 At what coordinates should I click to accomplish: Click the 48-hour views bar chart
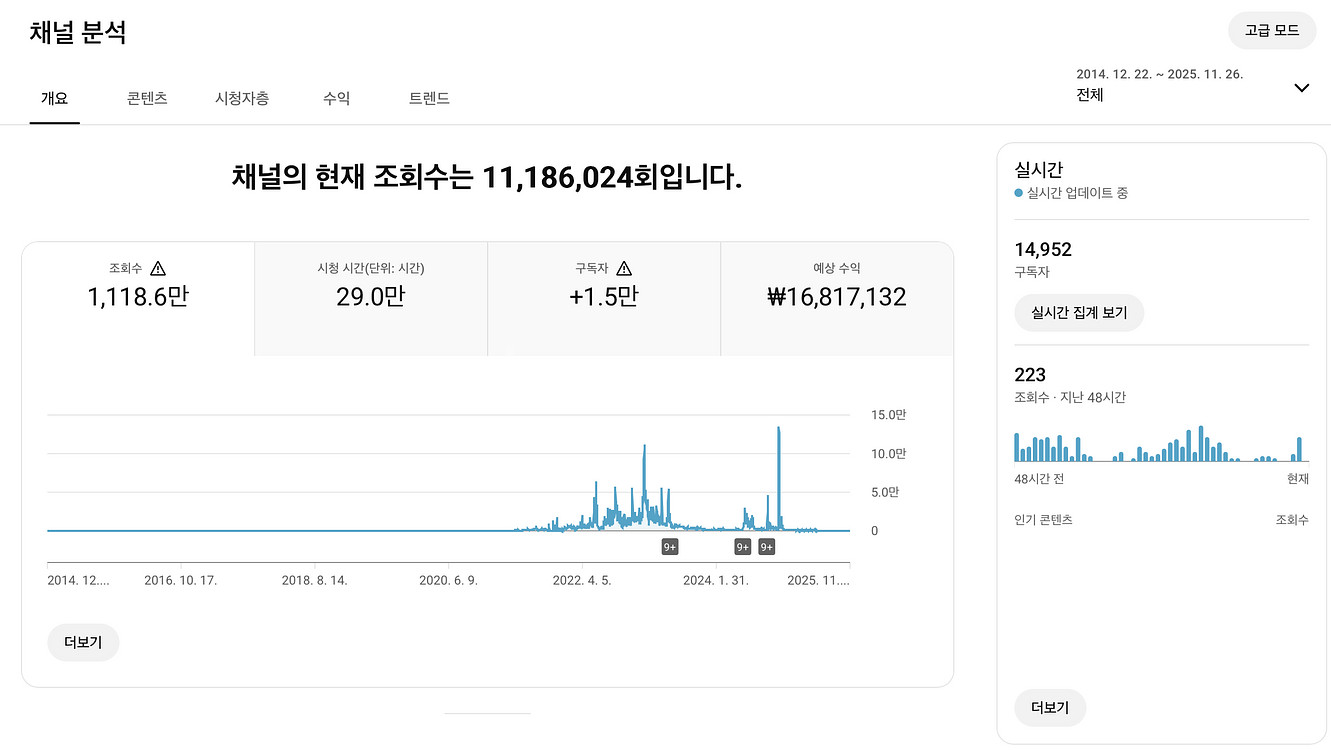pos(1160,445)
